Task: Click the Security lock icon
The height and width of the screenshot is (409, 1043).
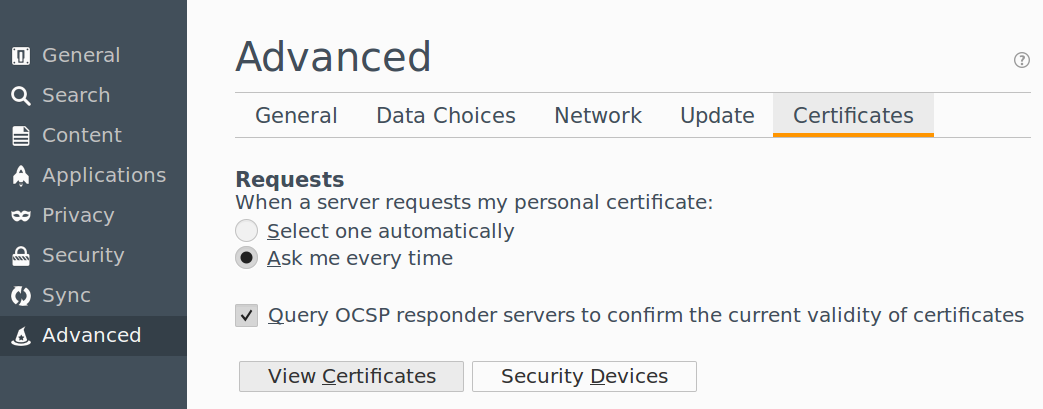Action: coord(20,256)
